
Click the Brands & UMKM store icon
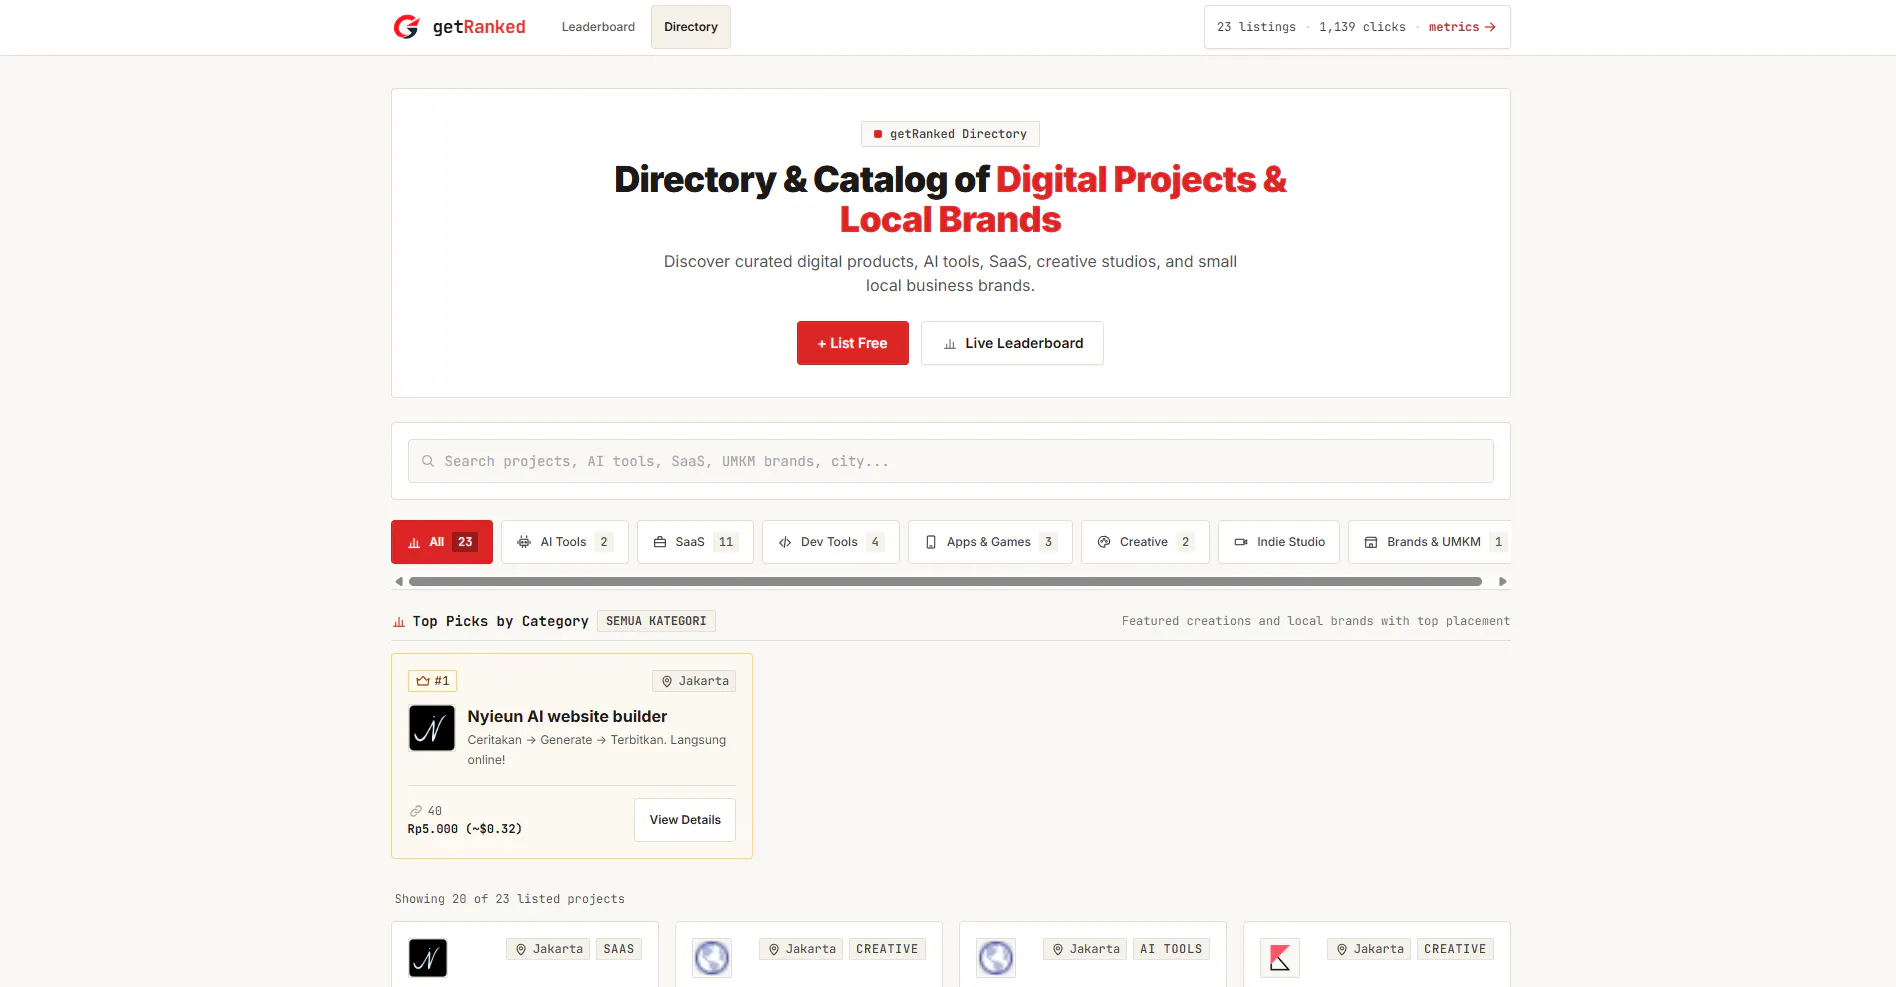(x=1371, y=542)
